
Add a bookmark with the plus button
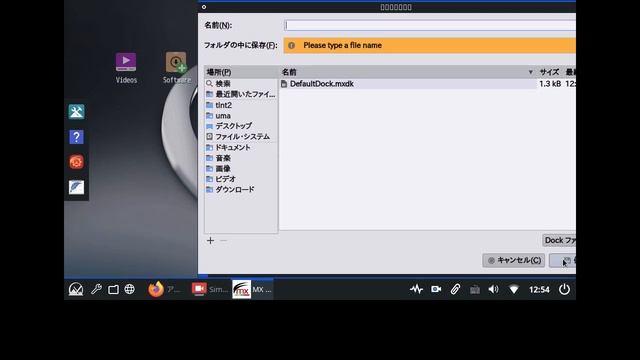tap(210, 240)
